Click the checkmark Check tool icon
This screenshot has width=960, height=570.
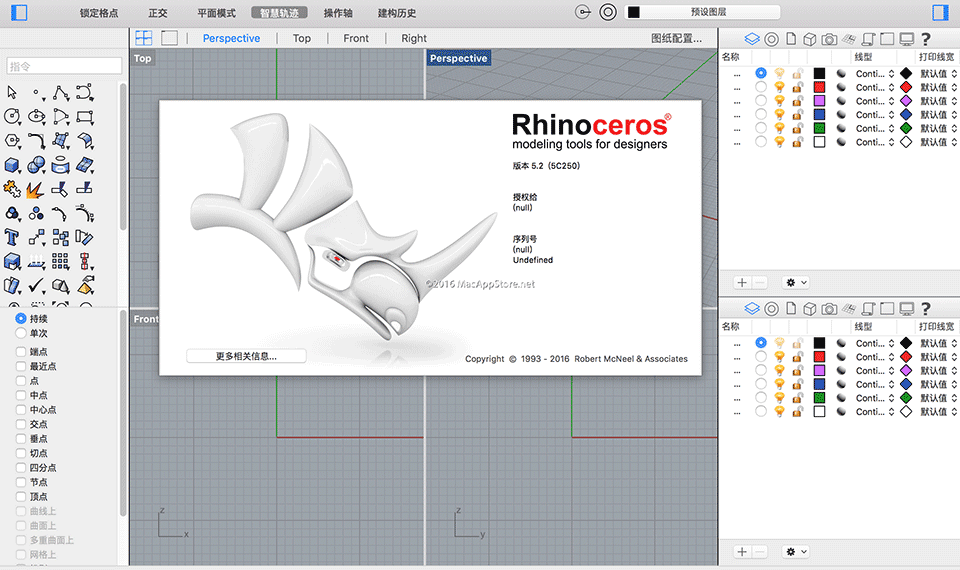37,285
